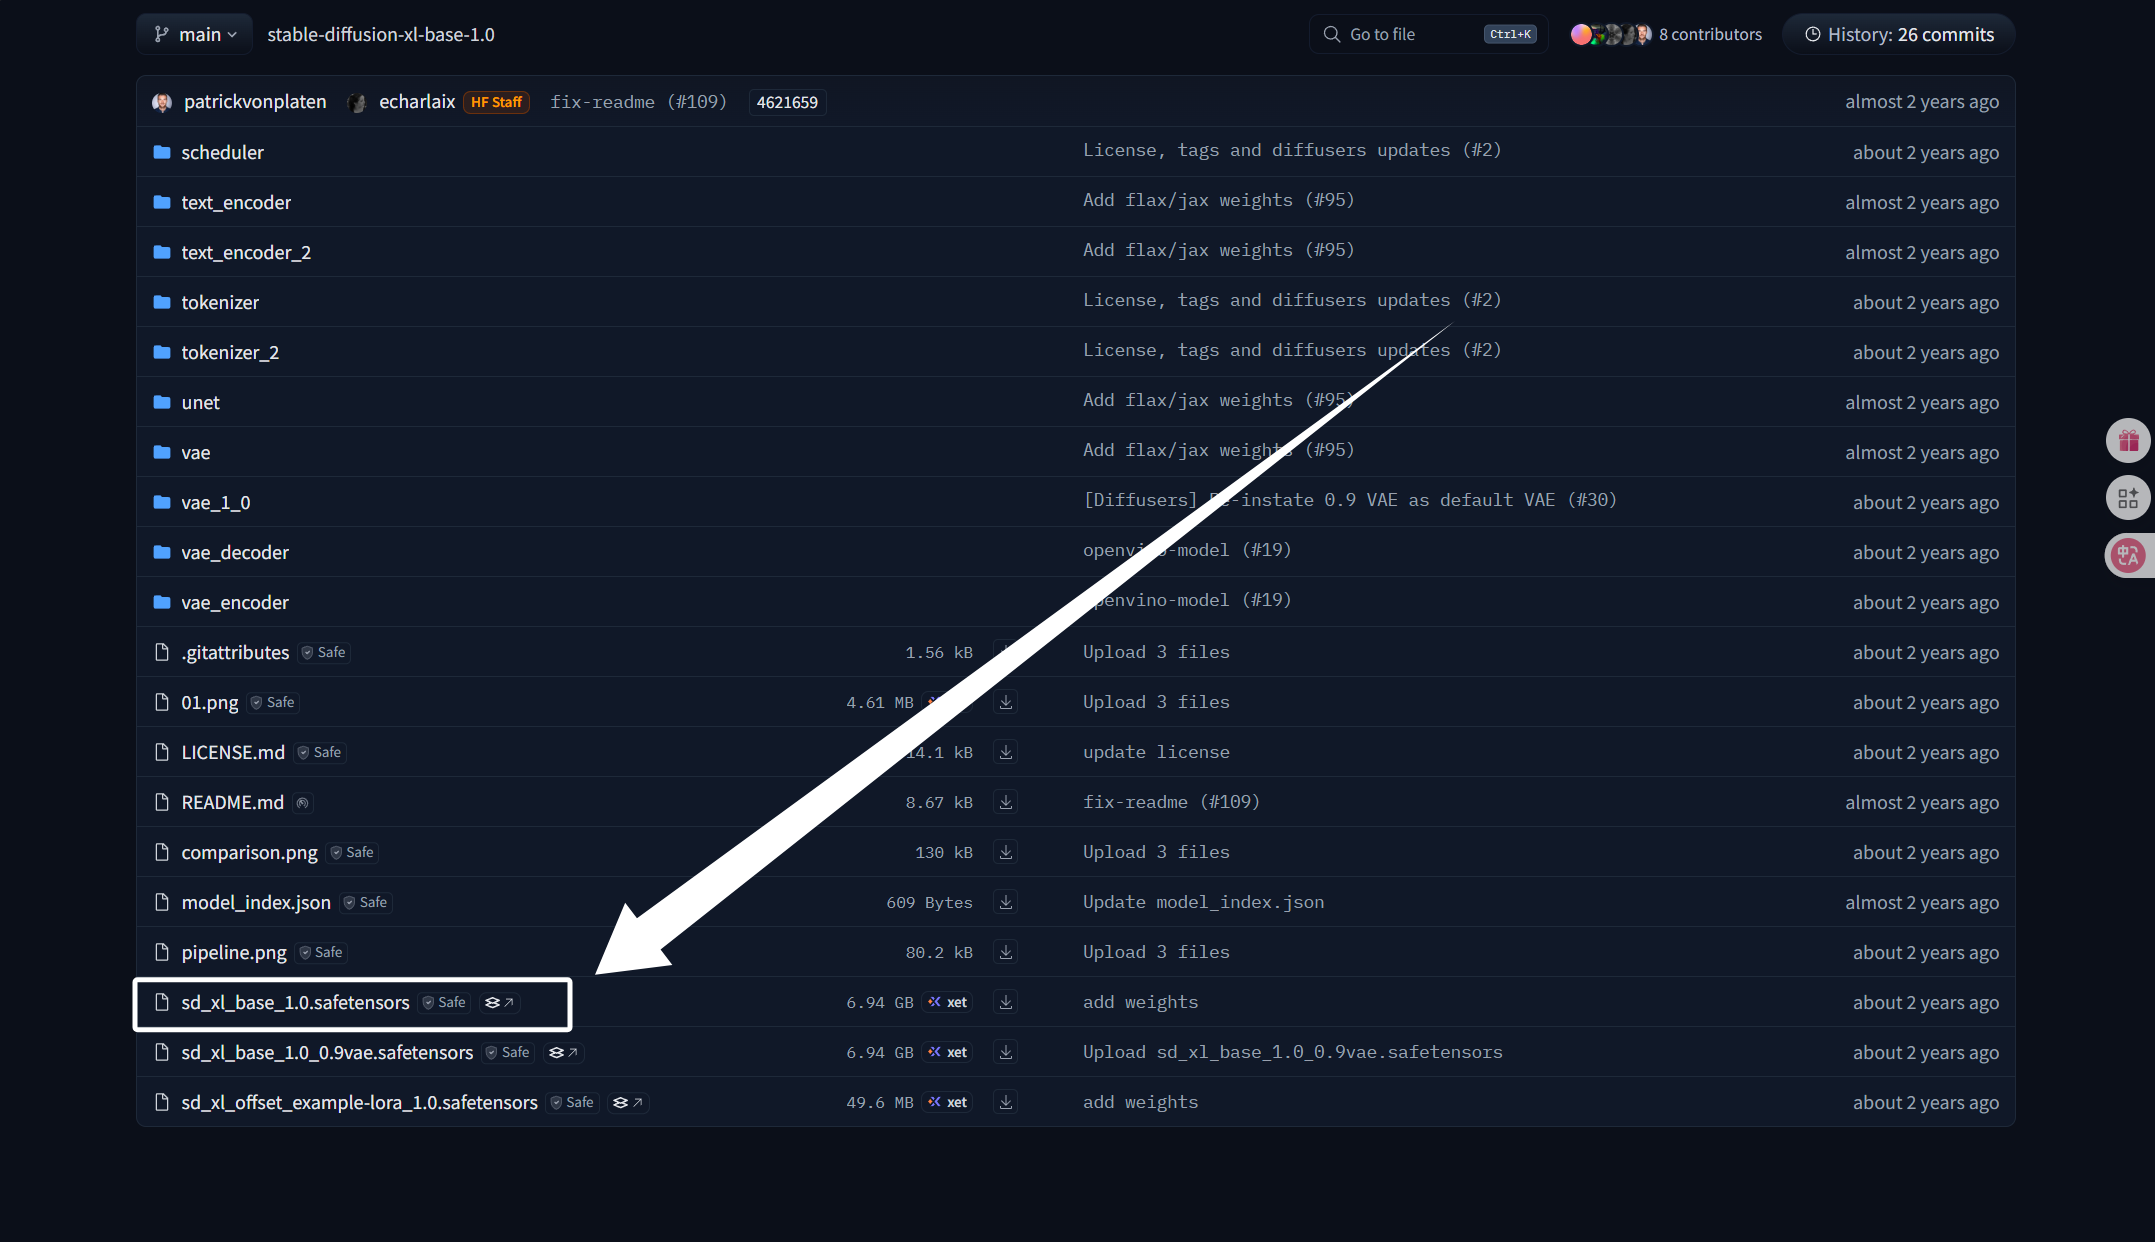Image resolution: width=2155 pixels, height=1242 pixels.
Task: Click the Safe badge next to model_index.json
Action: click(x=366, y=902)
